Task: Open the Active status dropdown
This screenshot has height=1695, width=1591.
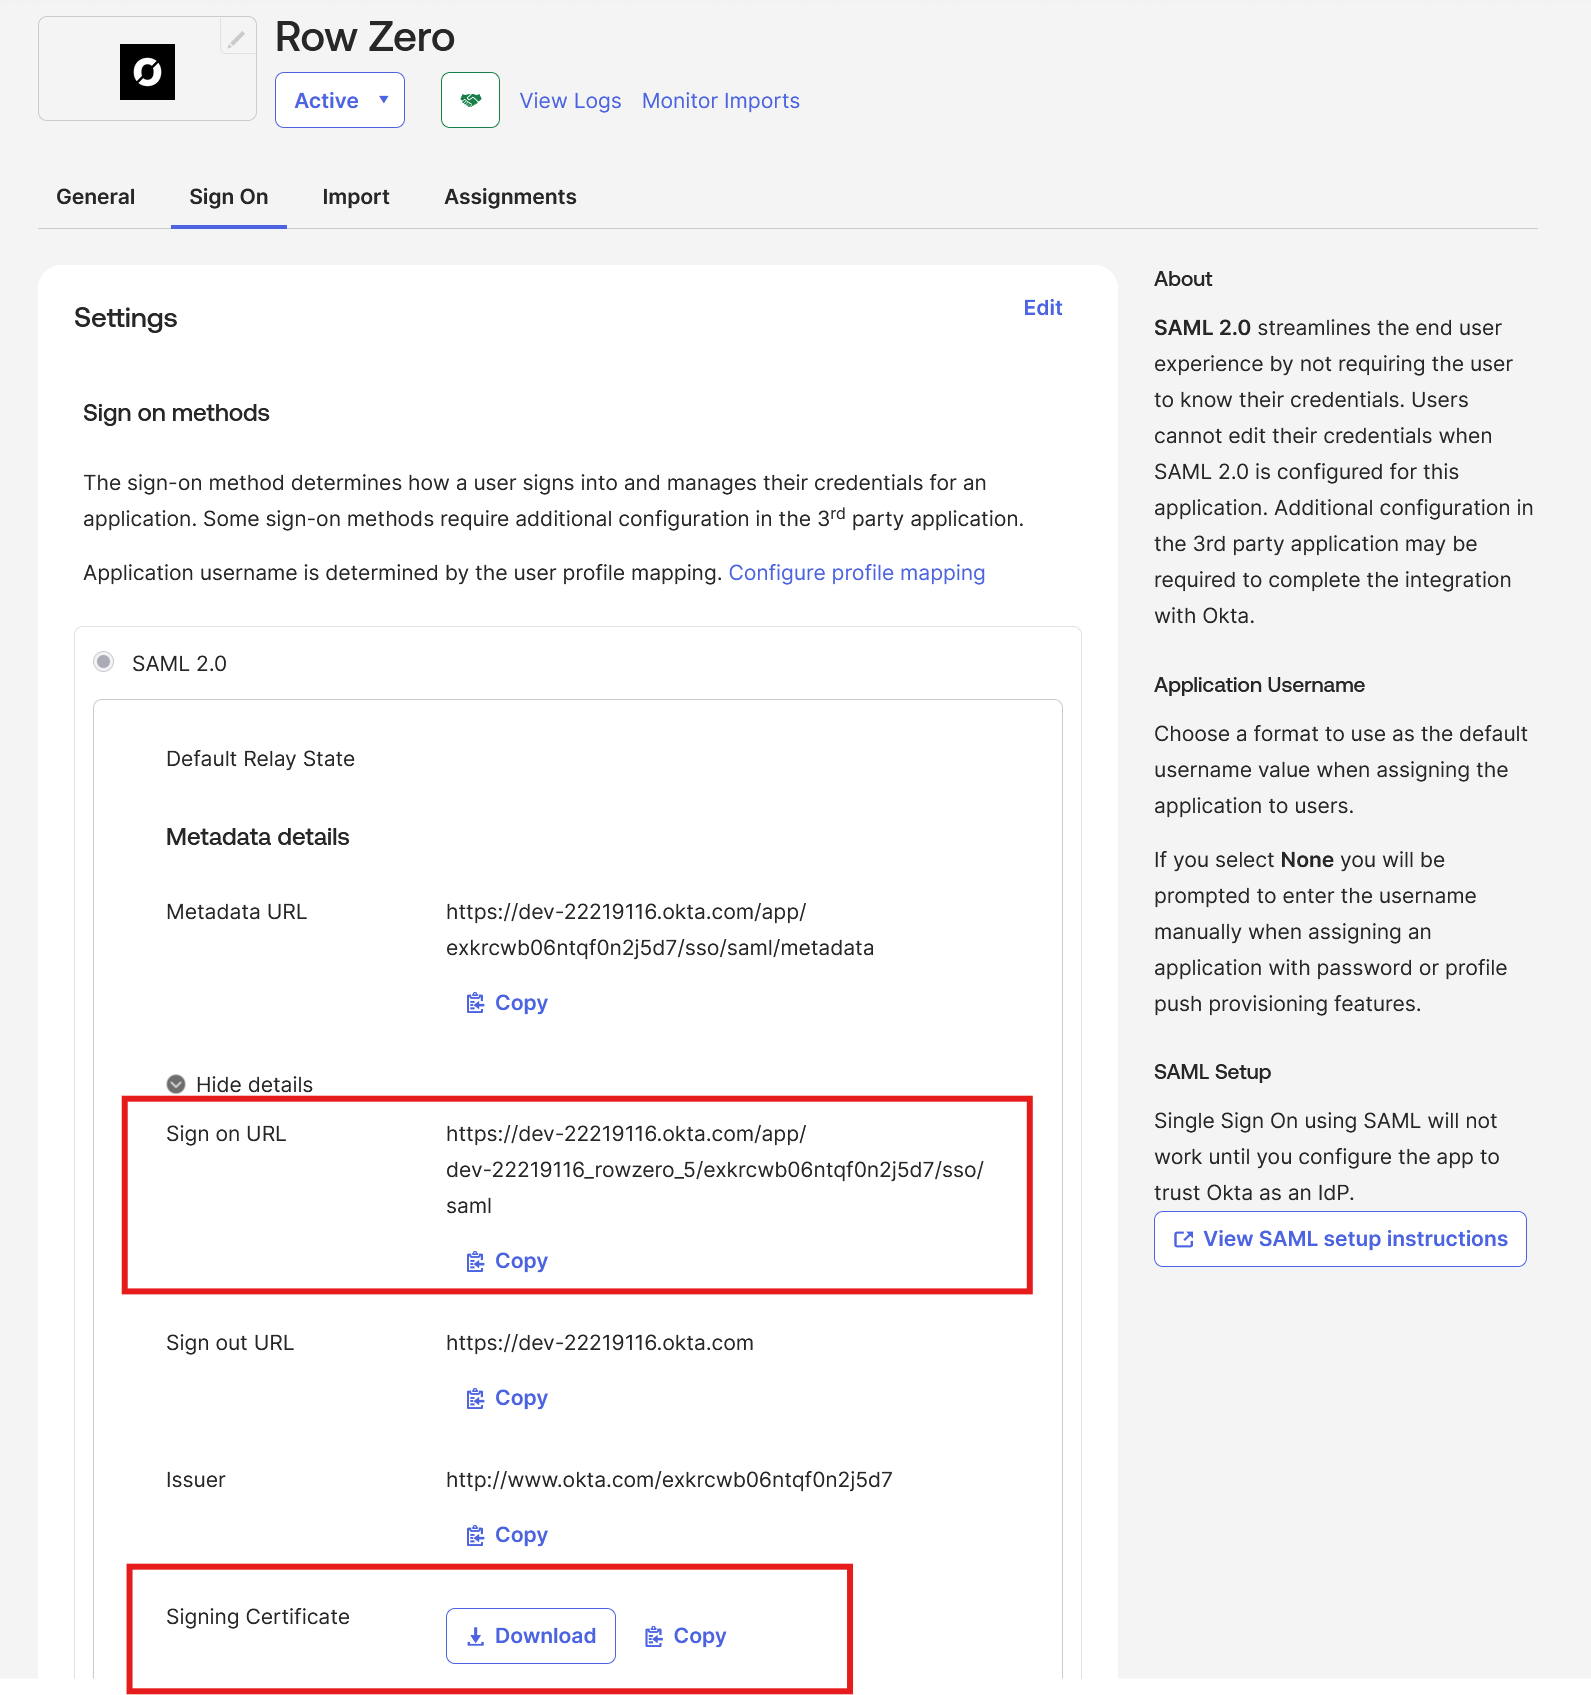Action: point(340,100)
